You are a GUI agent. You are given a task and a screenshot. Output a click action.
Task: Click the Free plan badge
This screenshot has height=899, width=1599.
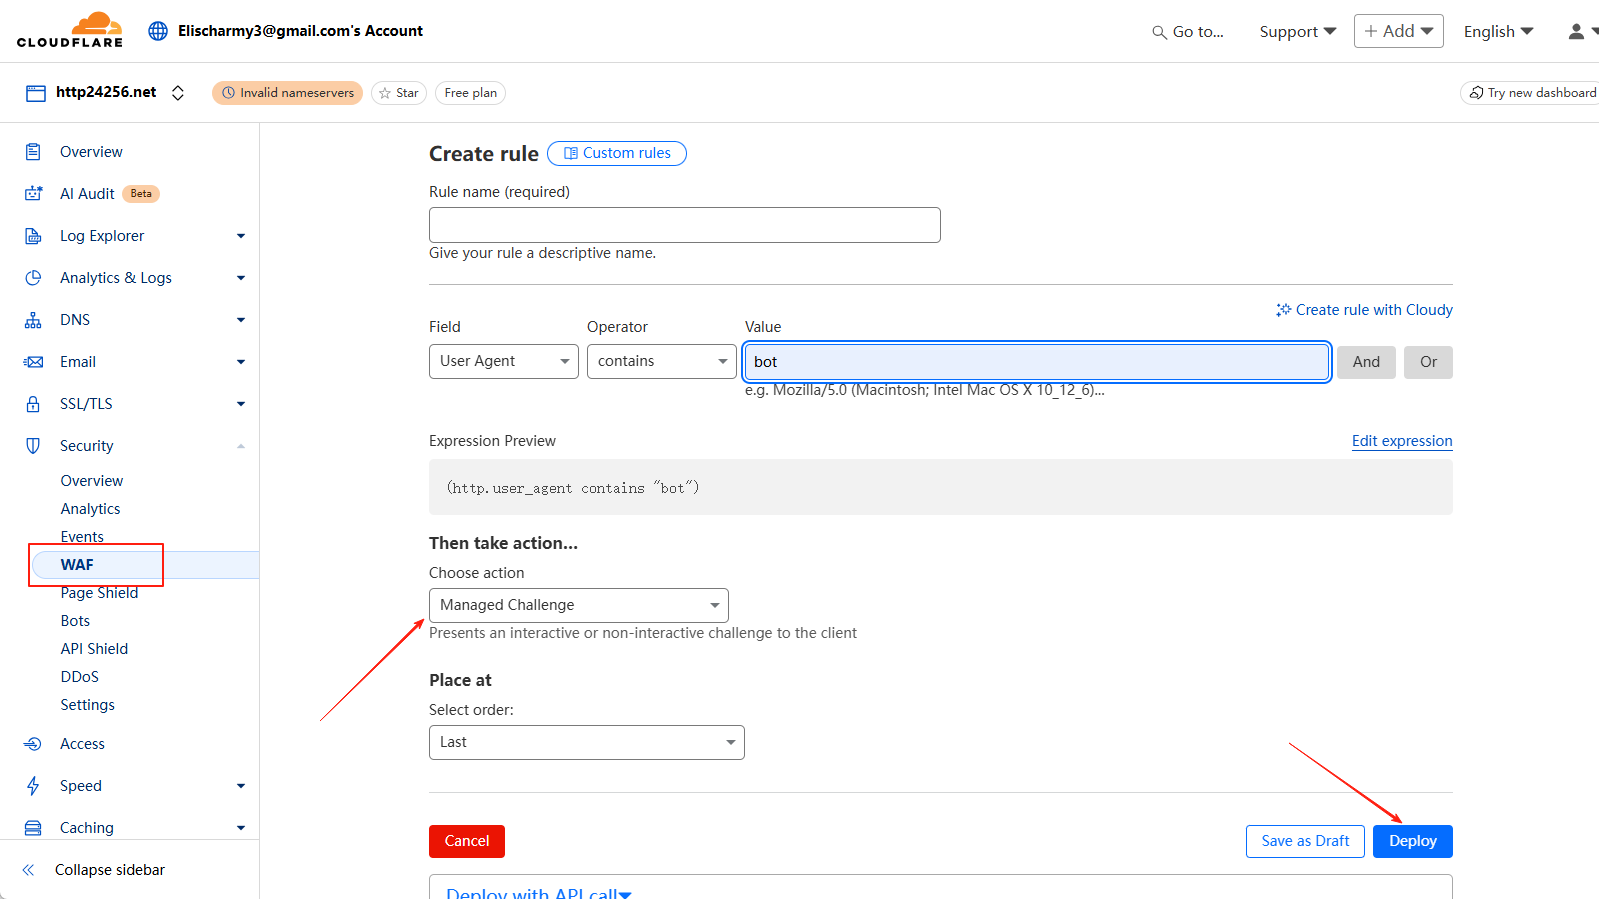[470, 93]
